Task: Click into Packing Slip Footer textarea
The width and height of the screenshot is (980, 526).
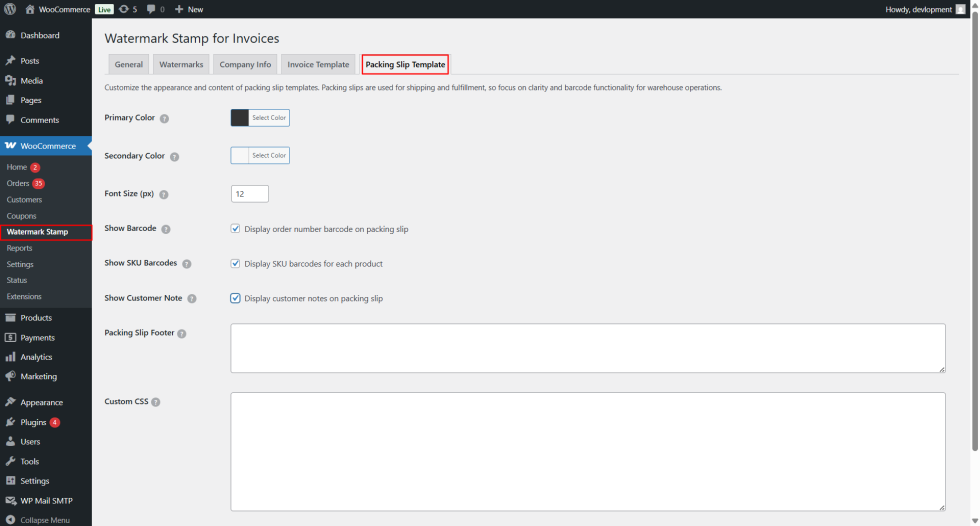Action: tap(588, 348)
